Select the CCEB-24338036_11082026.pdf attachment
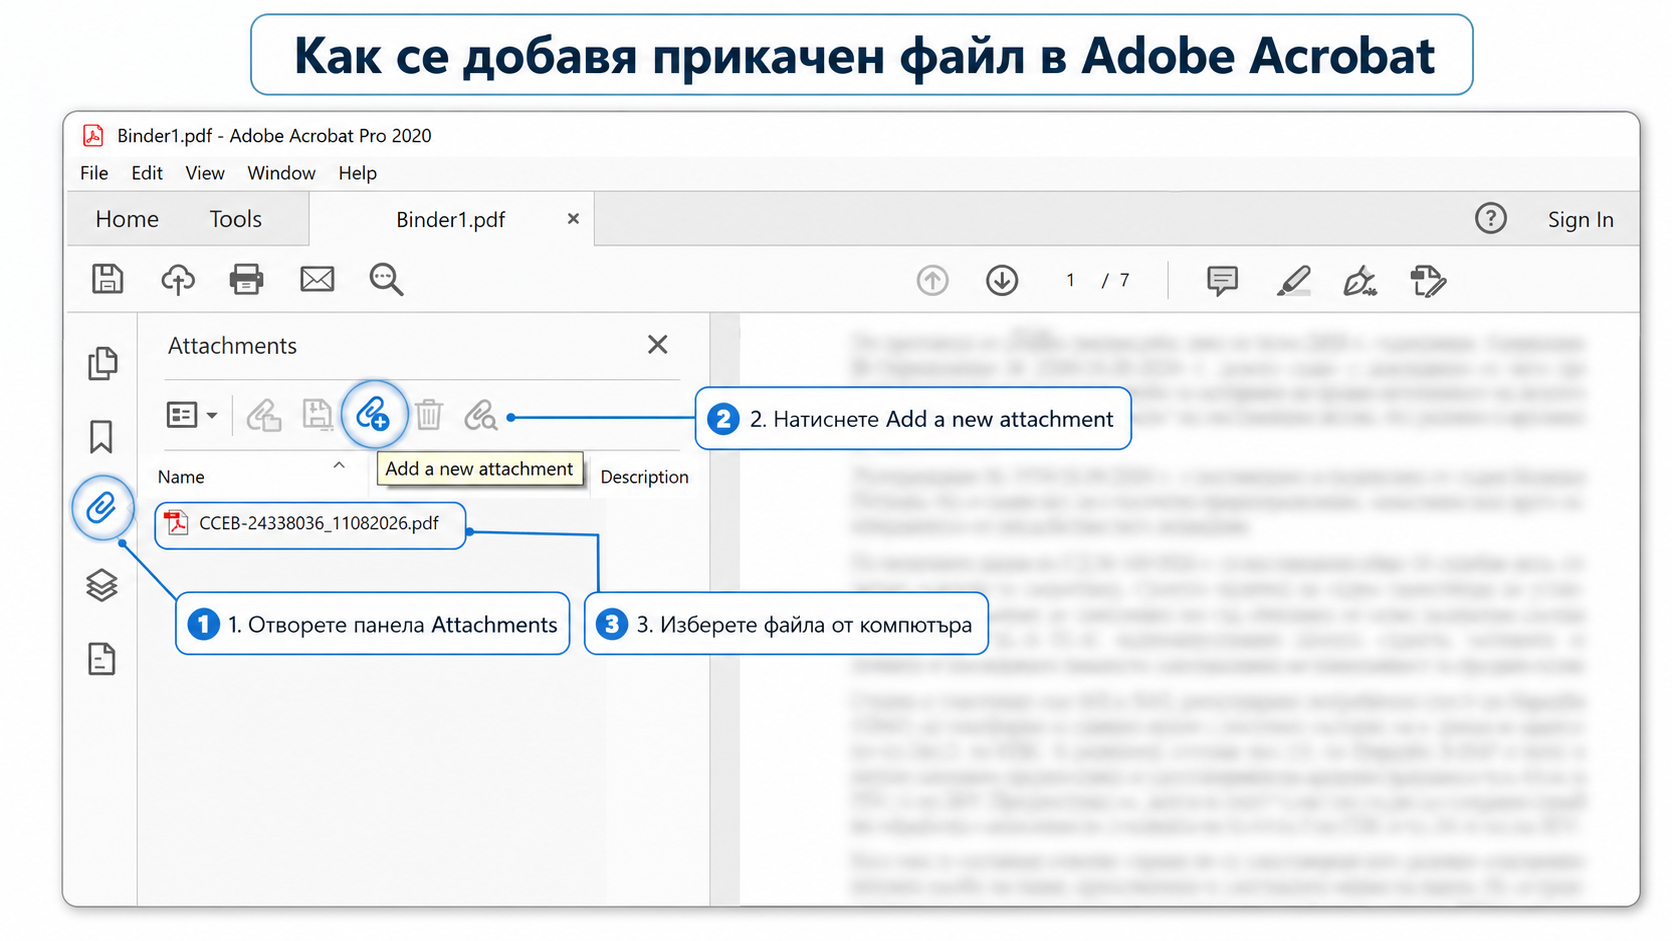 pos(310,524)
